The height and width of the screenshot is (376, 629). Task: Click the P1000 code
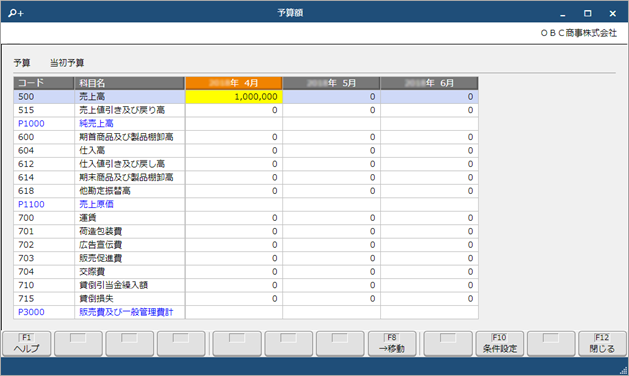pos(31,124)
